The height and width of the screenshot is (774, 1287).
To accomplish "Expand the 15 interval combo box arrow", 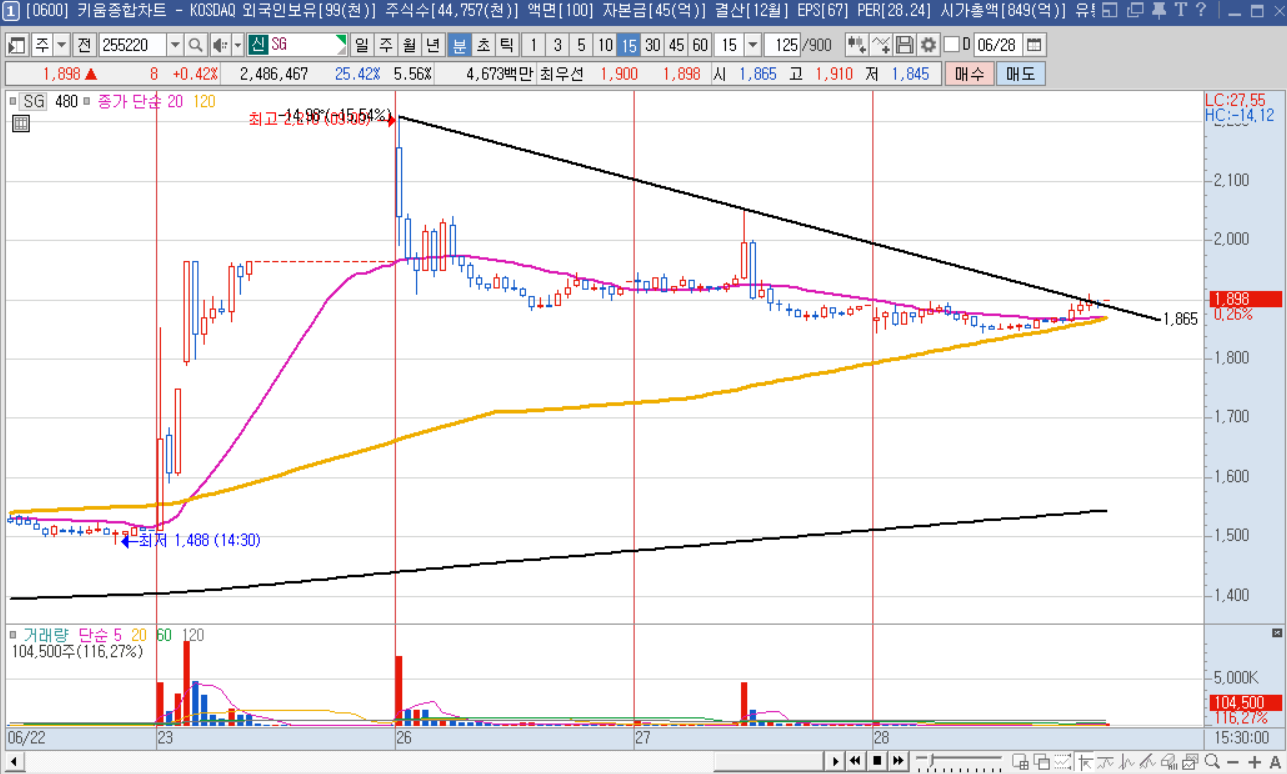I will [752, 46].
